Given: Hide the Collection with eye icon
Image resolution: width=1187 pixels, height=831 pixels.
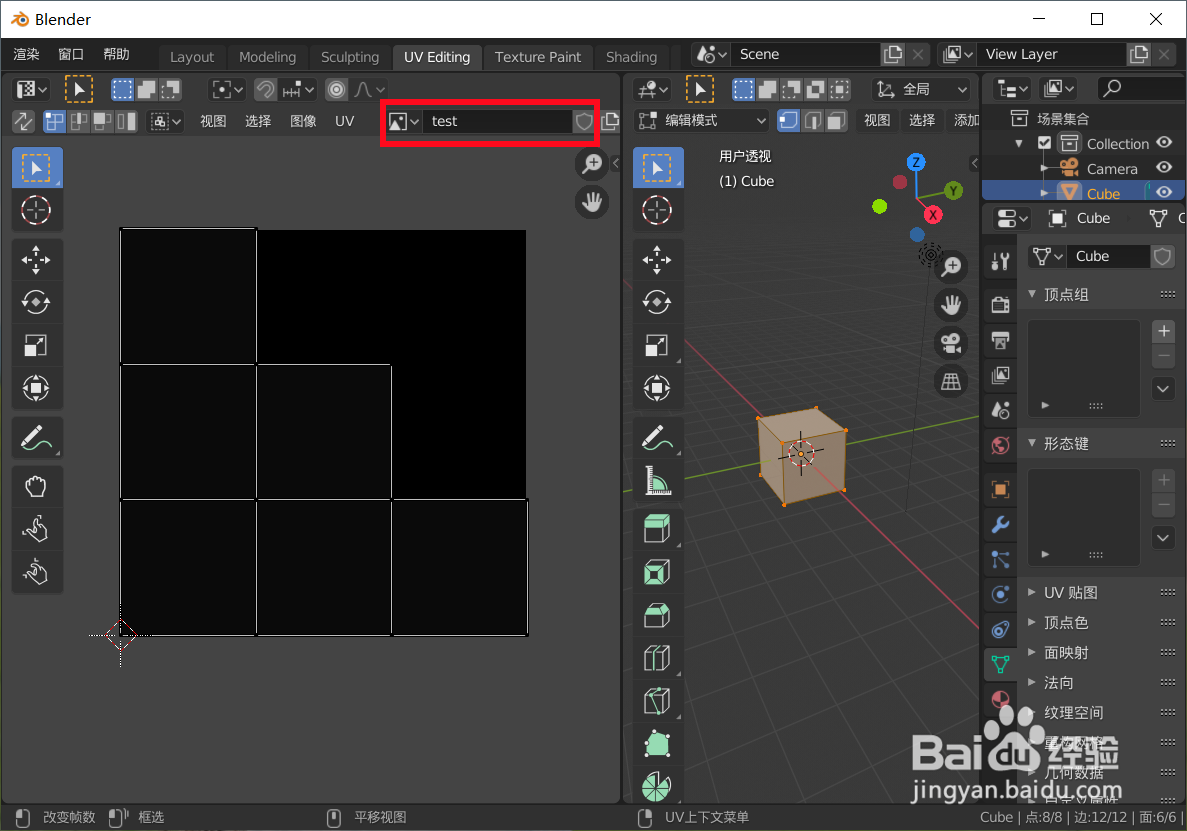Looking at the screenshot, I should (1164, 143).
